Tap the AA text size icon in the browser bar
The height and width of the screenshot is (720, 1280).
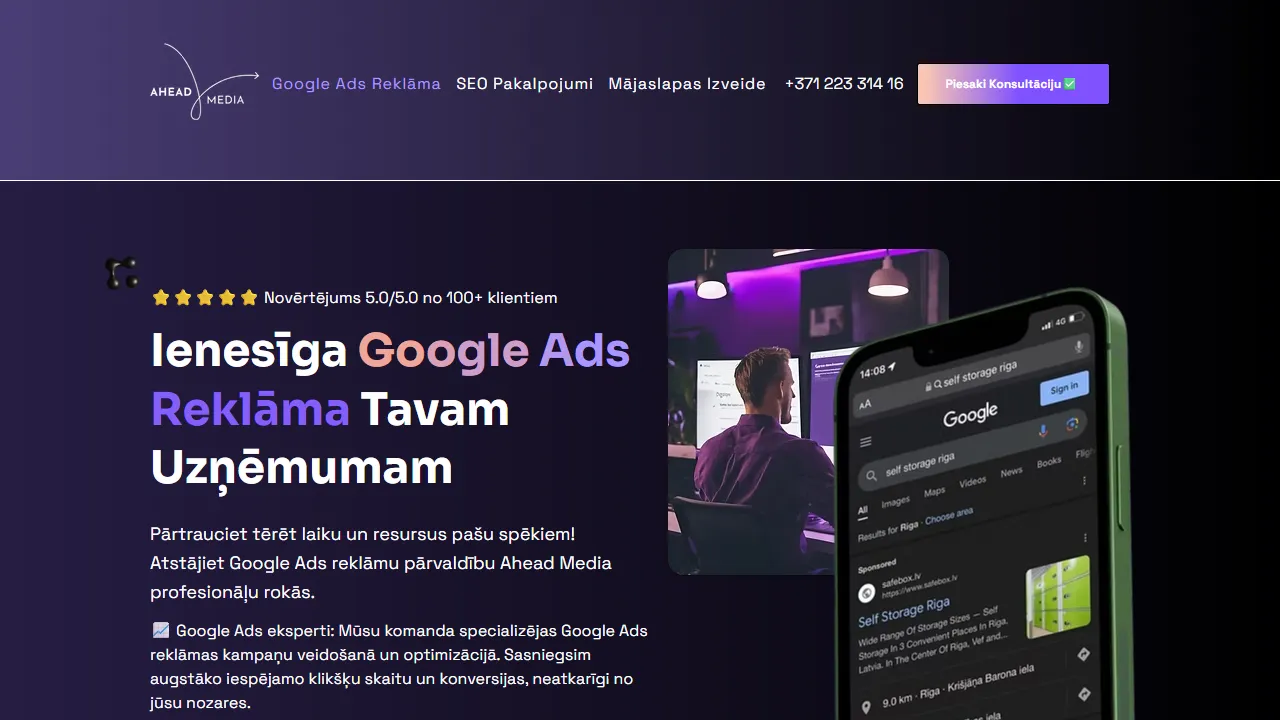[864, 403]
